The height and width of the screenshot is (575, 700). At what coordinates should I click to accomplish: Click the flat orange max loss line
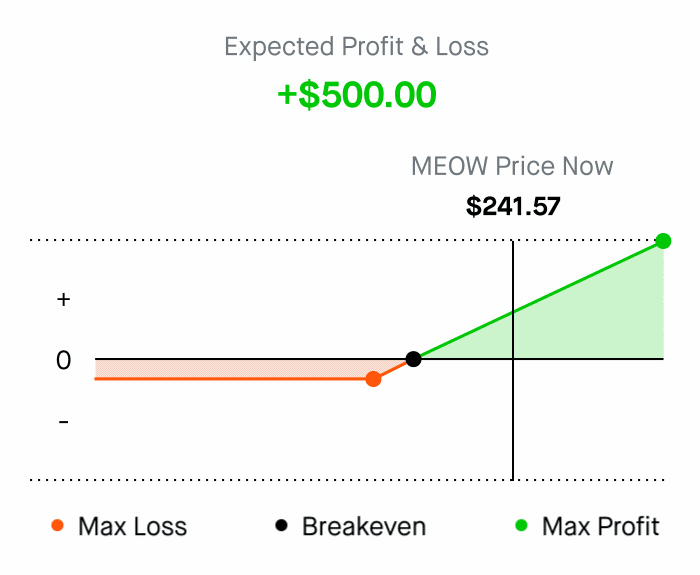click(230, 379)
